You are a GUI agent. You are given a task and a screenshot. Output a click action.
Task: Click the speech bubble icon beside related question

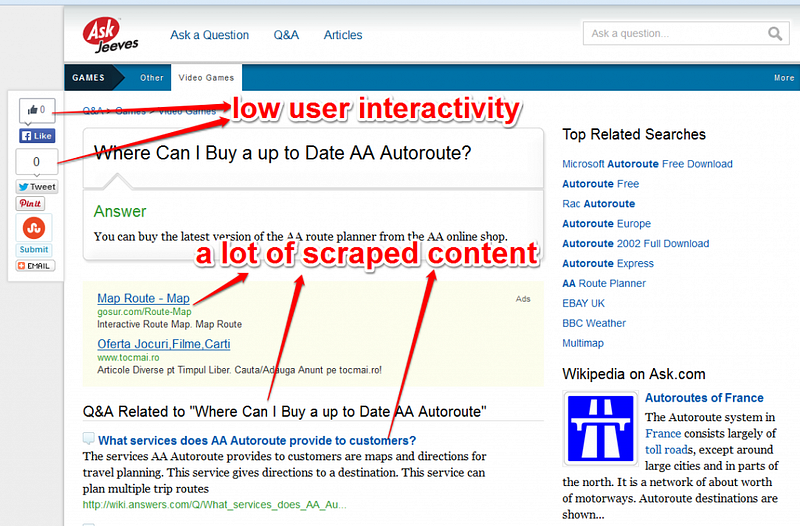(x=88, y=438)
